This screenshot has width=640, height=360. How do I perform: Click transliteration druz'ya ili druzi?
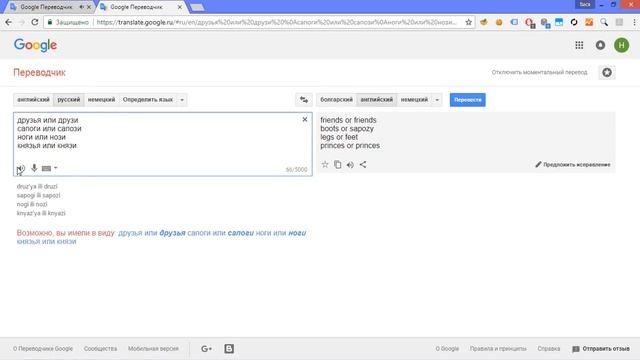point(37,187)
